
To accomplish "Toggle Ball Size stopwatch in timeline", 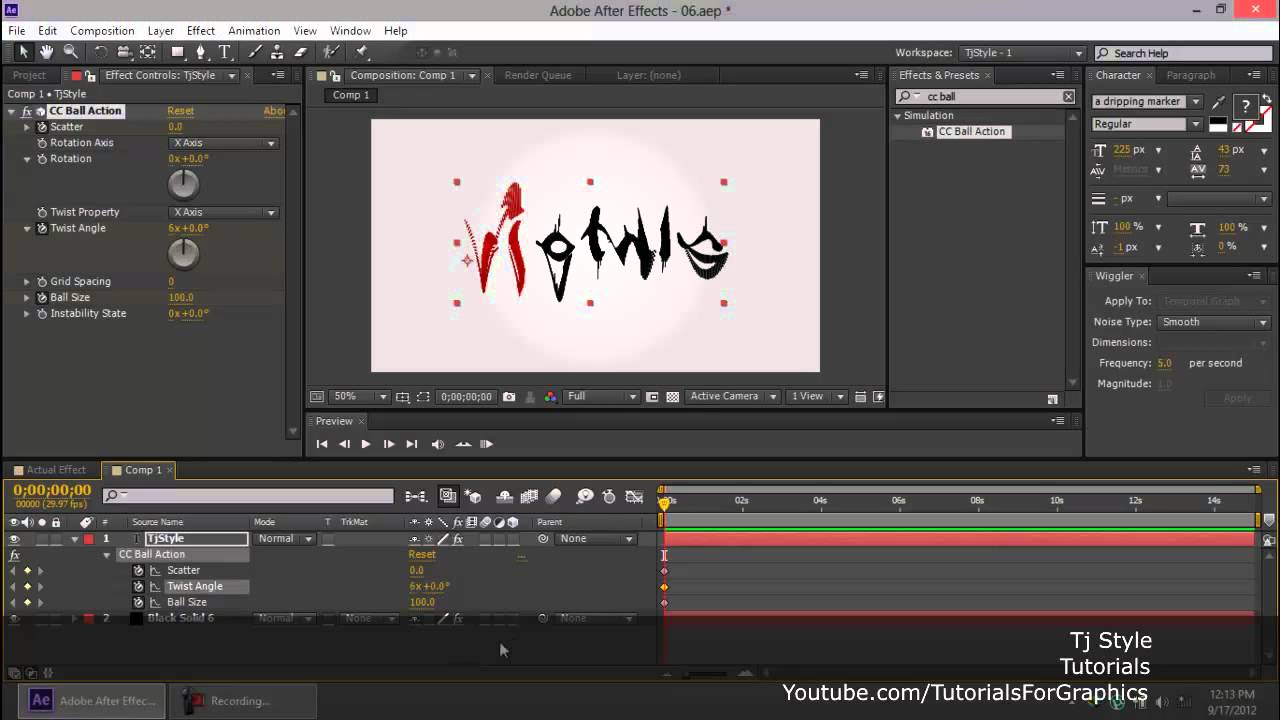I will point(139,602).
